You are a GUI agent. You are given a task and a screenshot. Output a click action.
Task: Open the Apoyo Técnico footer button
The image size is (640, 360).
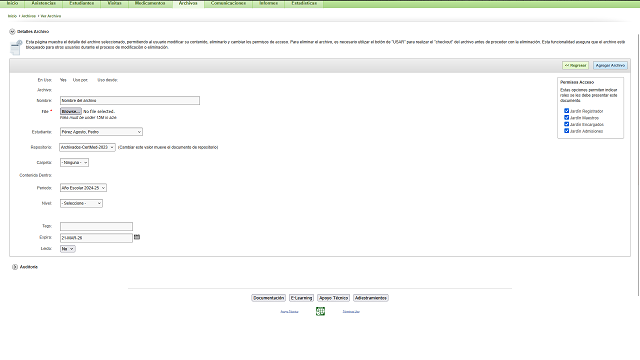(333, 298)
